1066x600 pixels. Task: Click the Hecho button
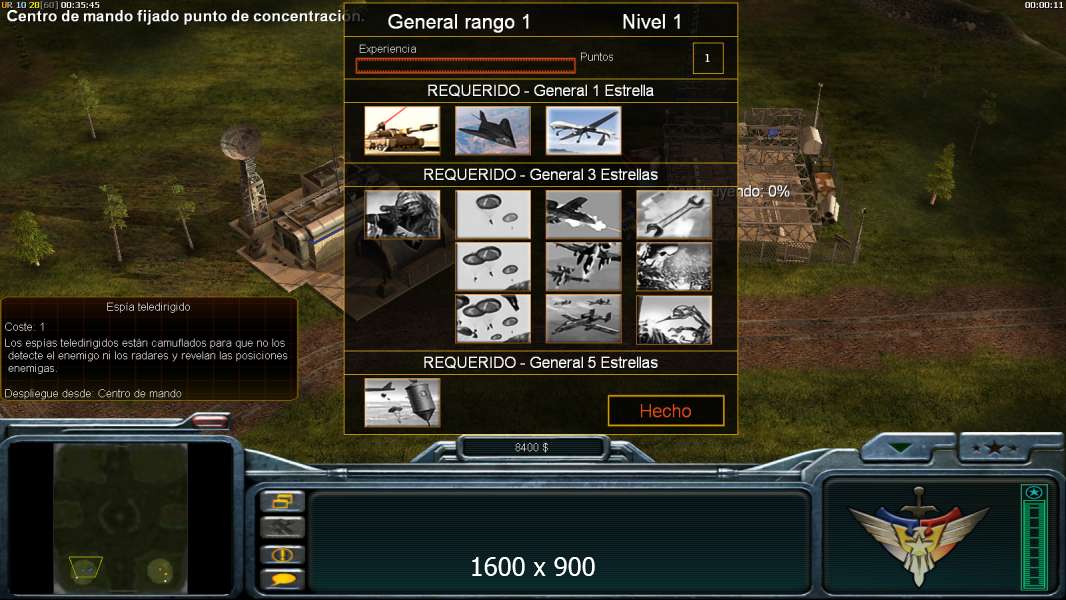(666, 410)
